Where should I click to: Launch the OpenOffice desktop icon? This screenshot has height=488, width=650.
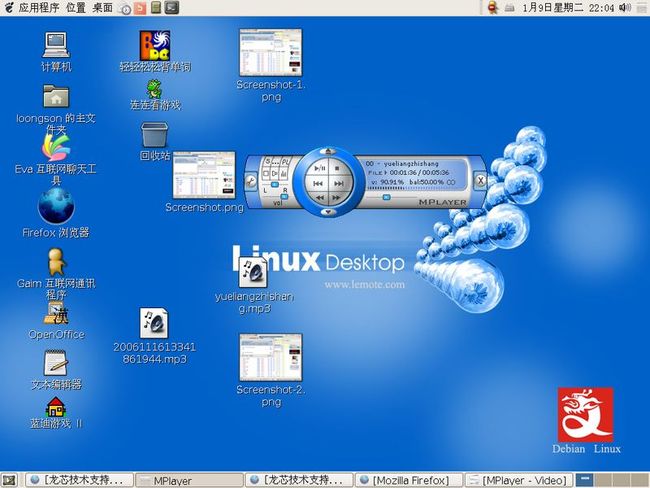tap(56, 321)
